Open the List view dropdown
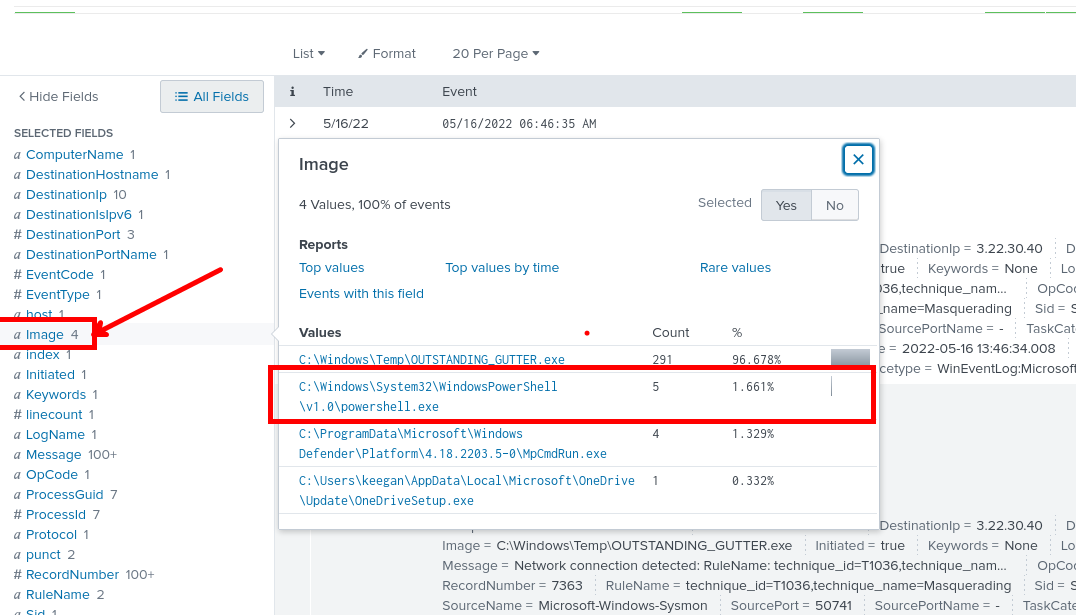The height and width of the screenshot is (615, 1076). pyautogui.click(x=308, y=54)
